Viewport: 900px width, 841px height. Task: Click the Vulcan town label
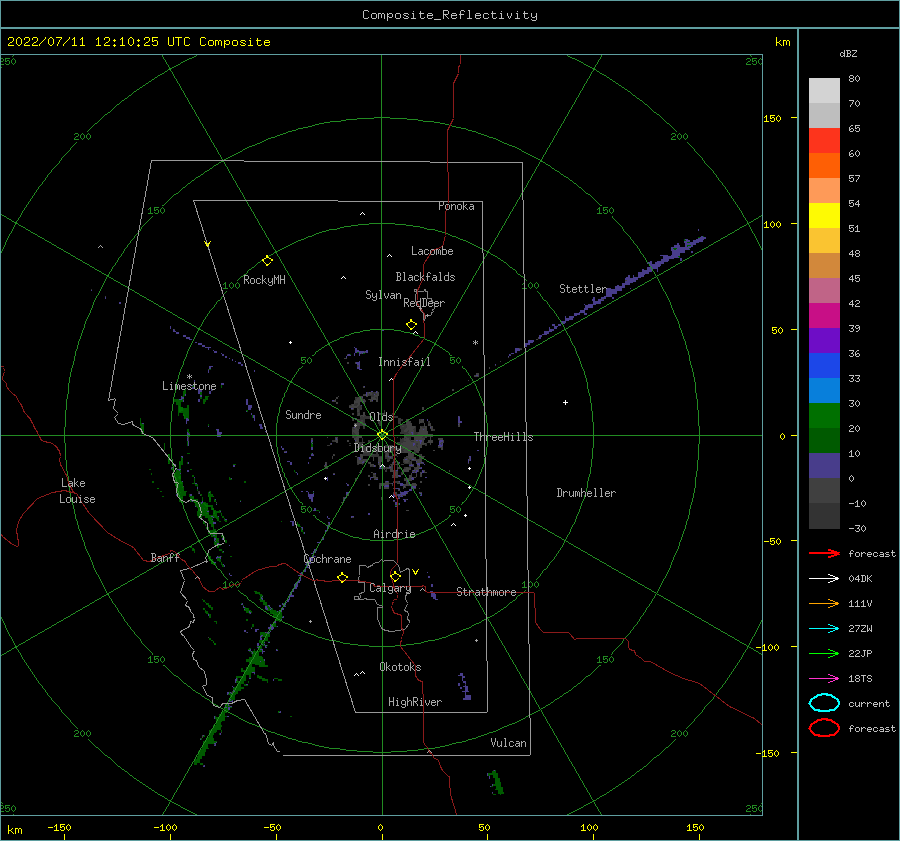509,743
